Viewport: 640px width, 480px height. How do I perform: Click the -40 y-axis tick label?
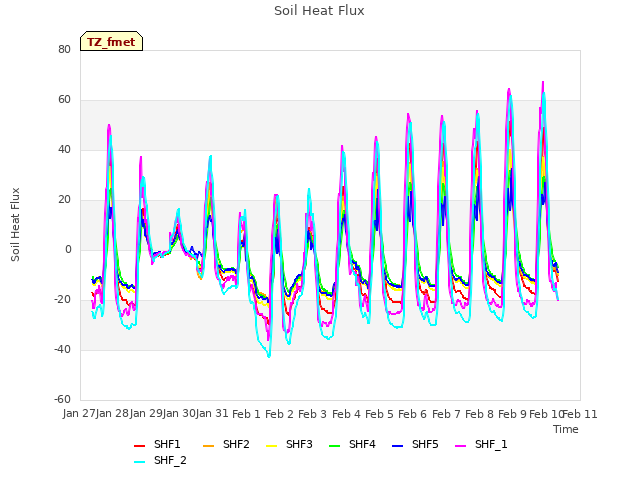point(62,349)
